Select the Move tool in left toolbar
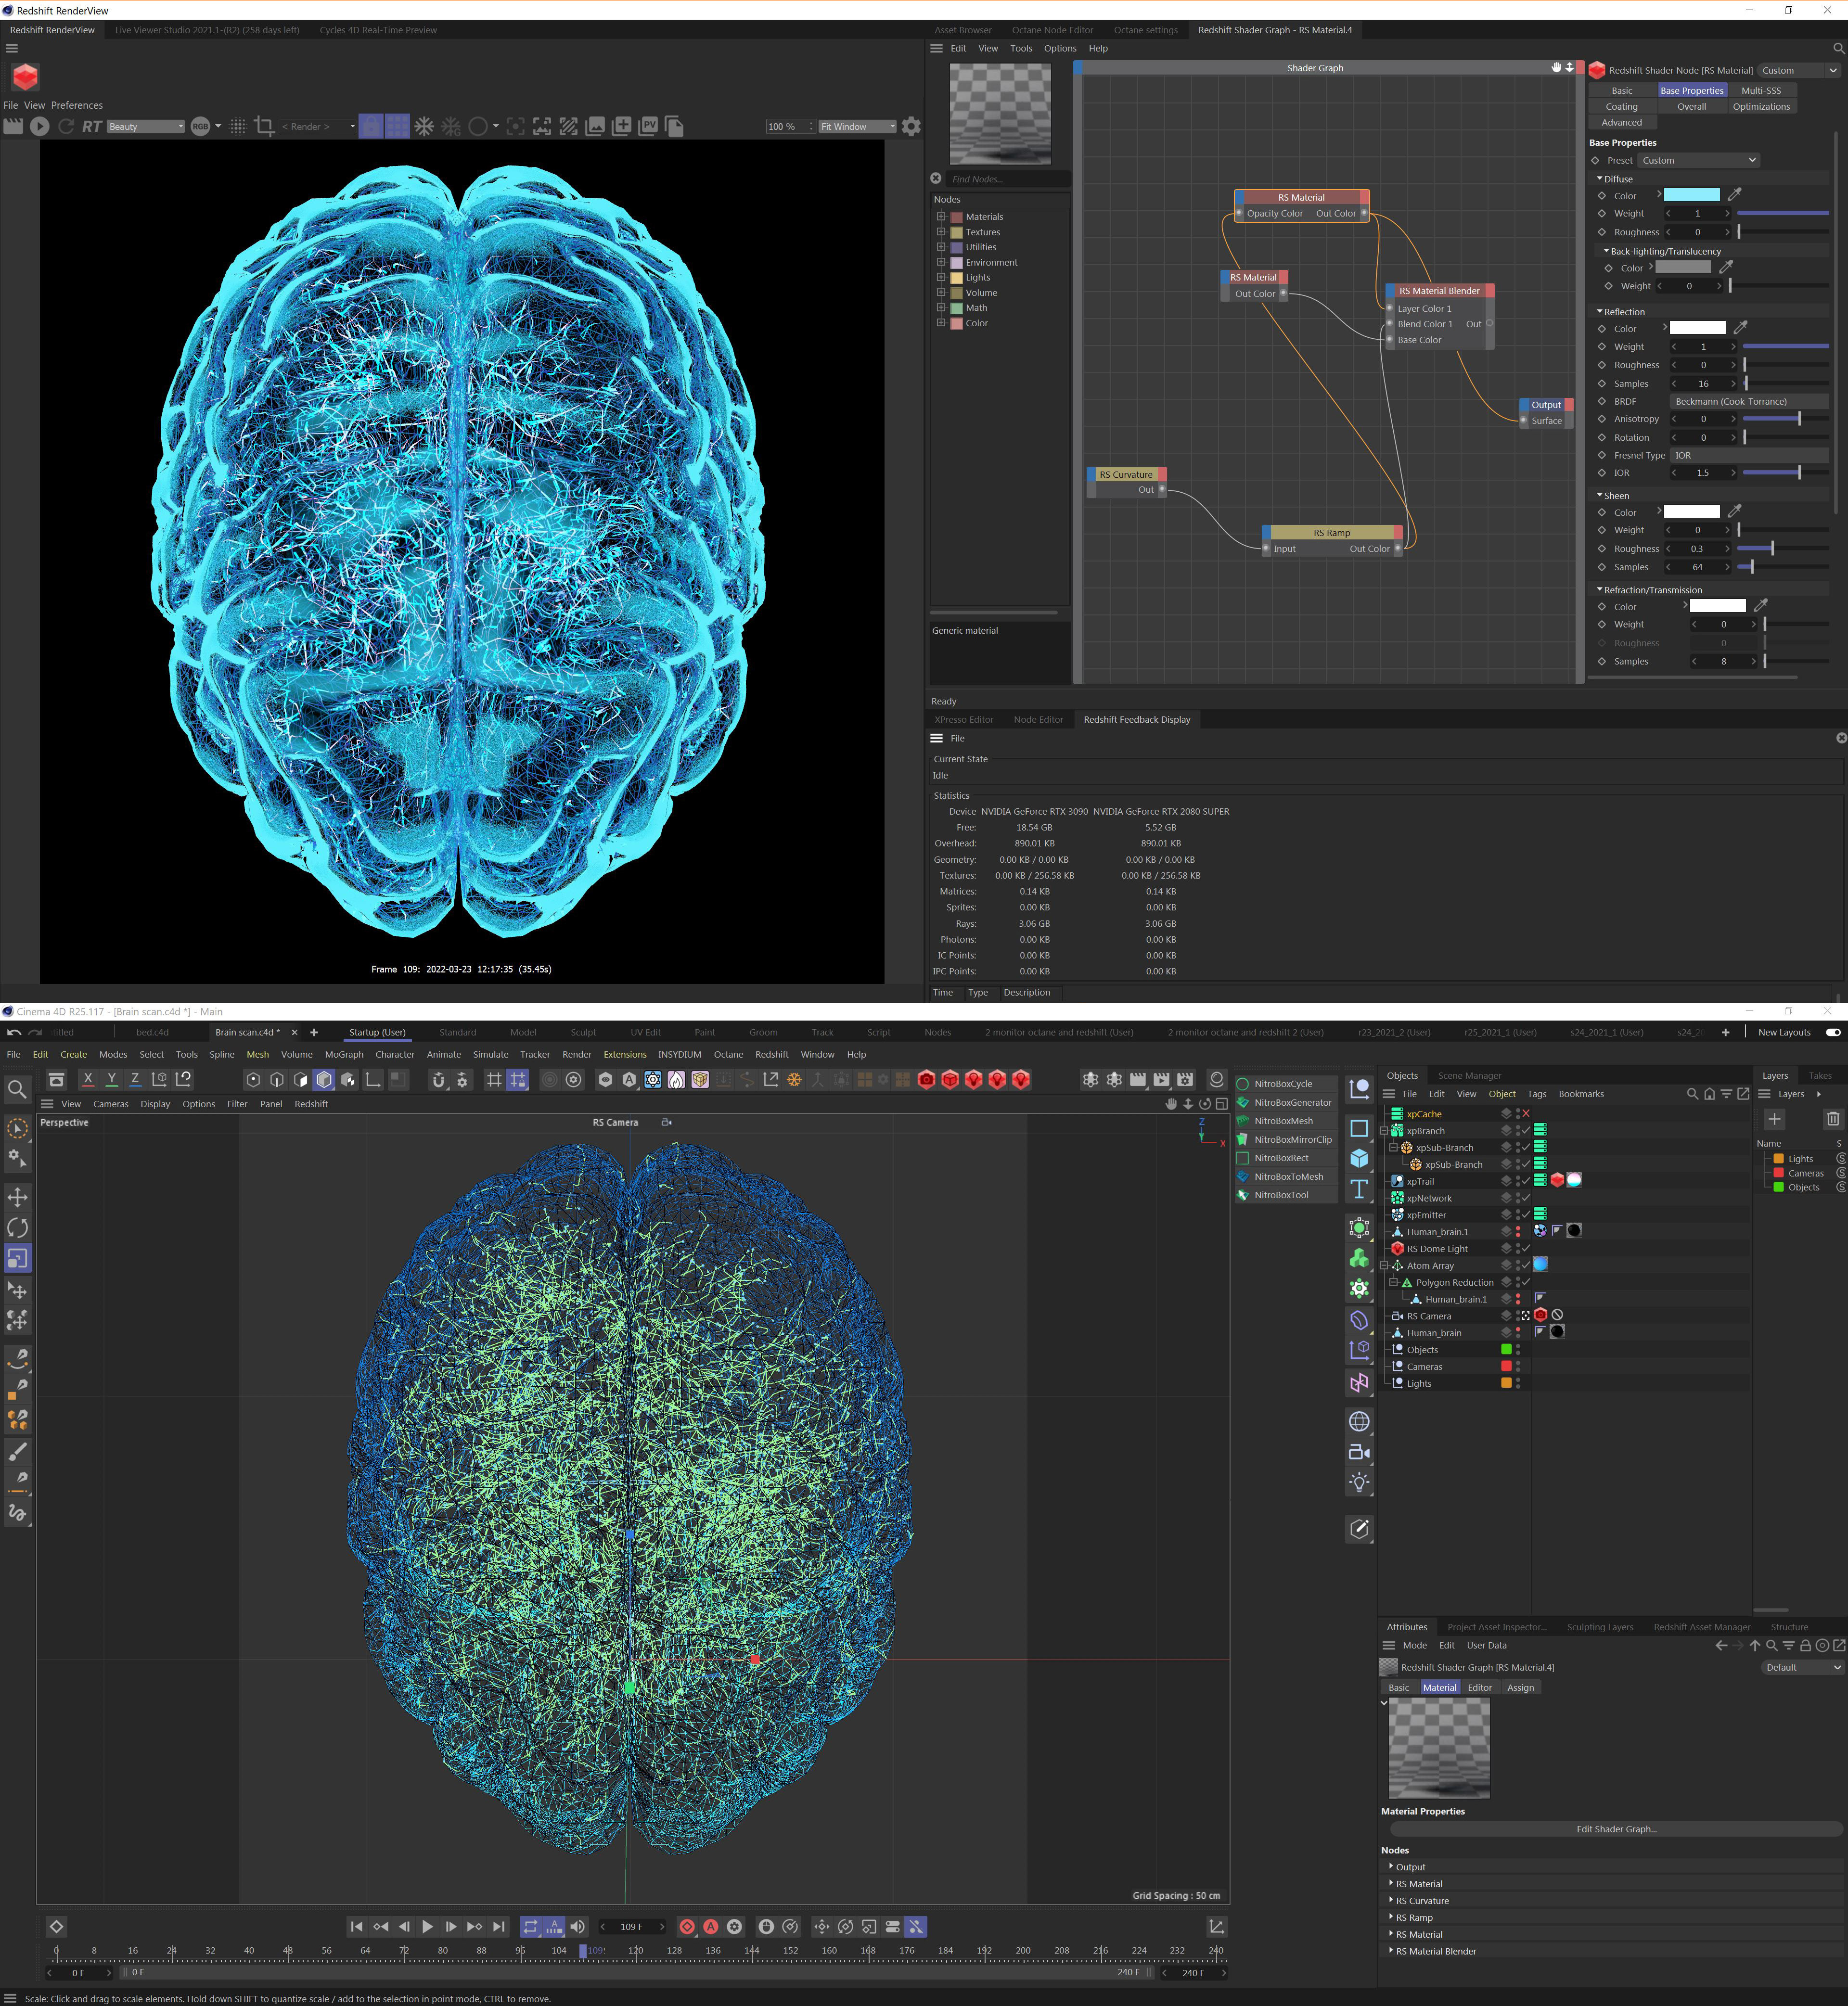Screen dimensions: 1848x2006 (x=17, y=1197)
